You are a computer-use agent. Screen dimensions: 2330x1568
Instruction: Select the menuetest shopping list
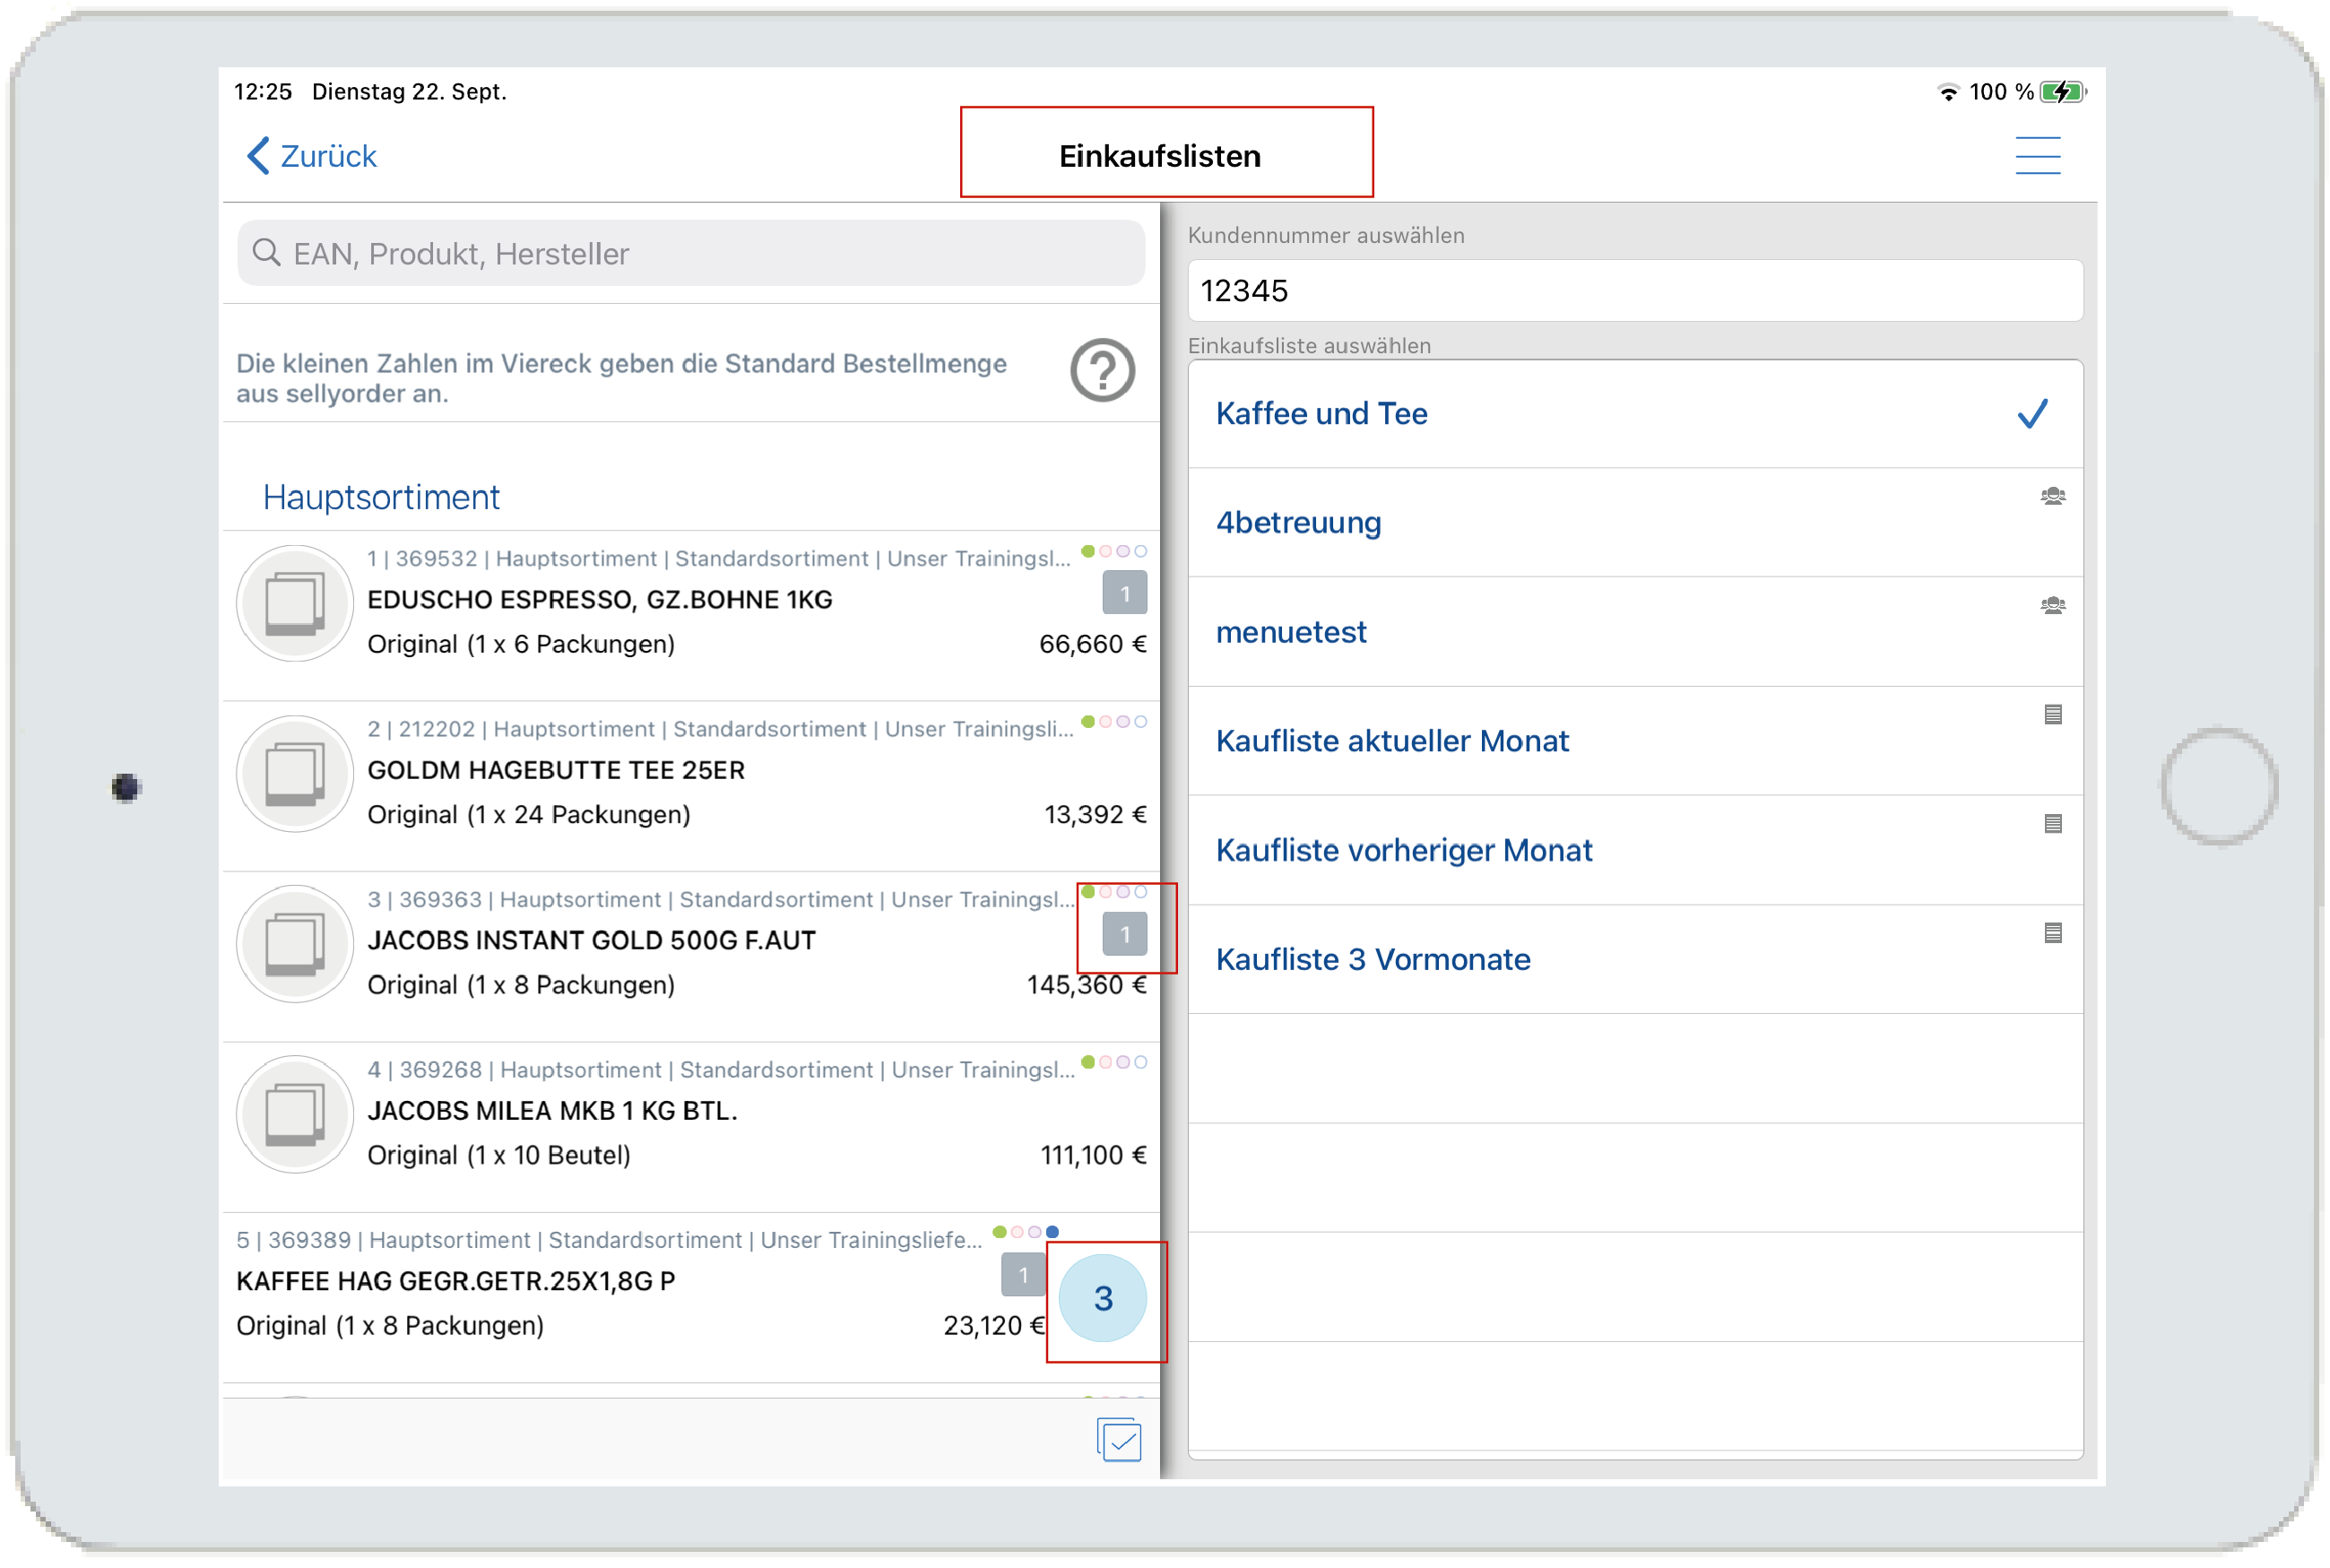pos(1290,632)
